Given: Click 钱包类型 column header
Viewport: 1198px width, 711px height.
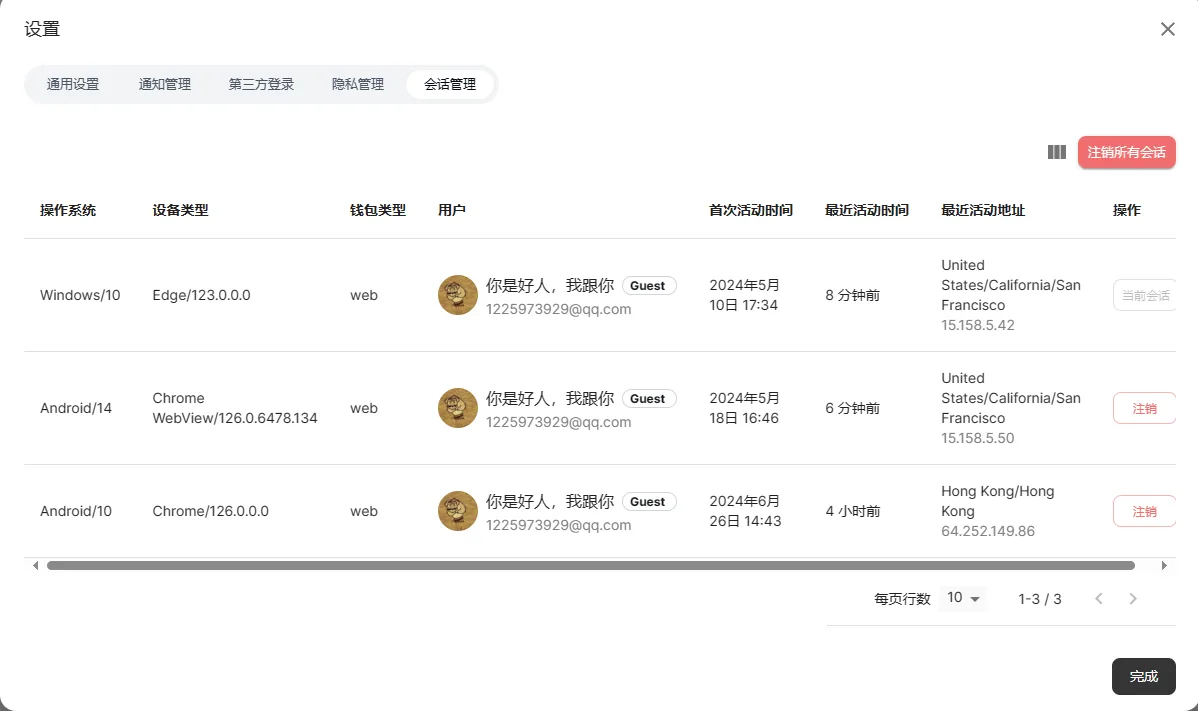Looking at the screenshot, I should (x=378, y=210).
